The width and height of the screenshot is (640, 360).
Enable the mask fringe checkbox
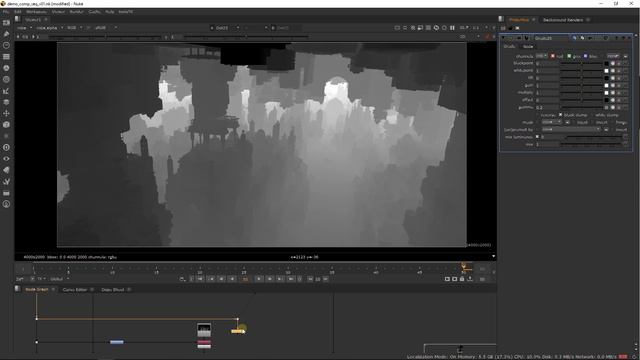coord(613,122)
